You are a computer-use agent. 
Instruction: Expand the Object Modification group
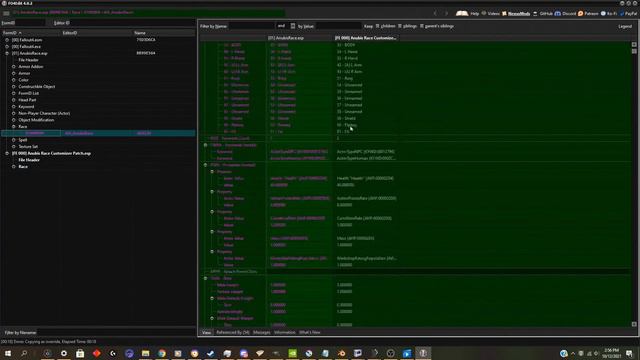13,120
